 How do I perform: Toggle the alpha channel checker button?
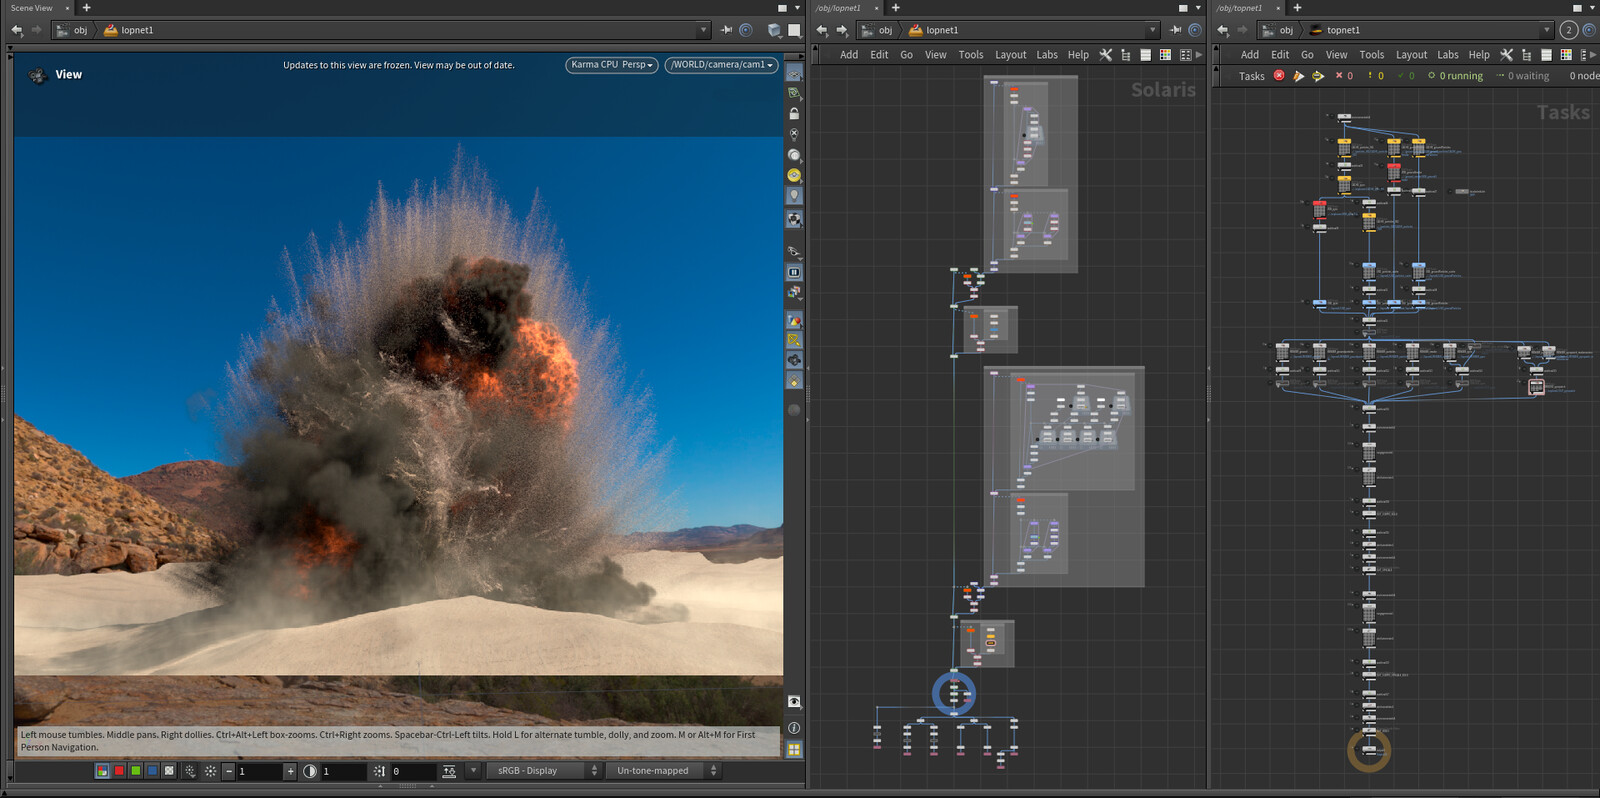click(169, 771)
